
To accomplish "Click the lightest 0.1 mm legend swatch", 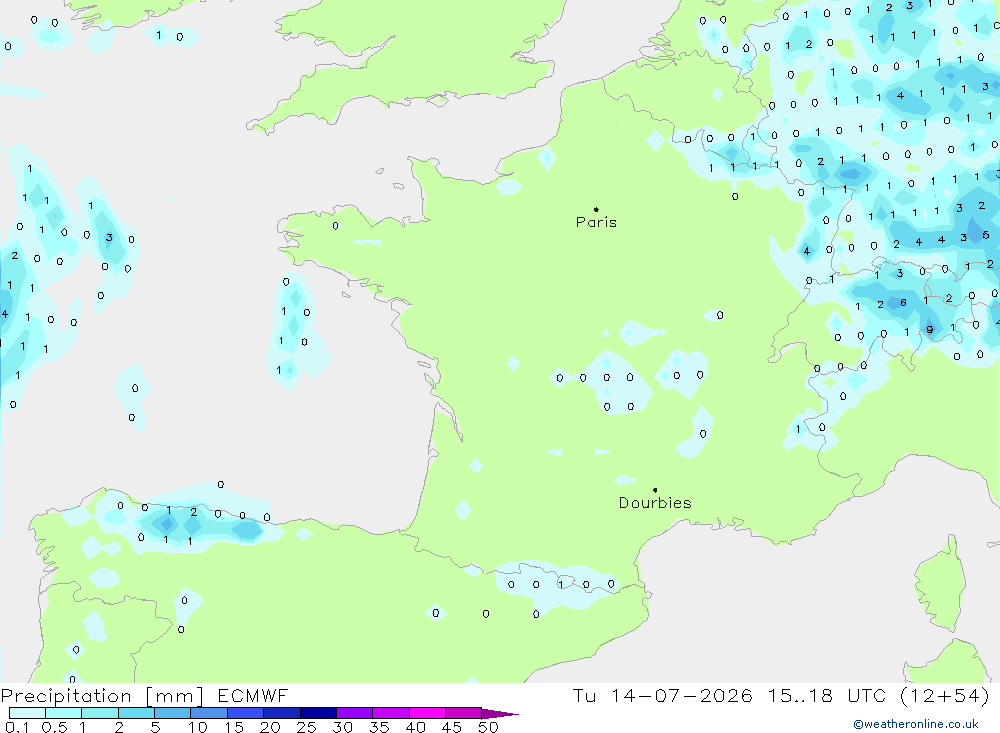I will coord(27,713).
